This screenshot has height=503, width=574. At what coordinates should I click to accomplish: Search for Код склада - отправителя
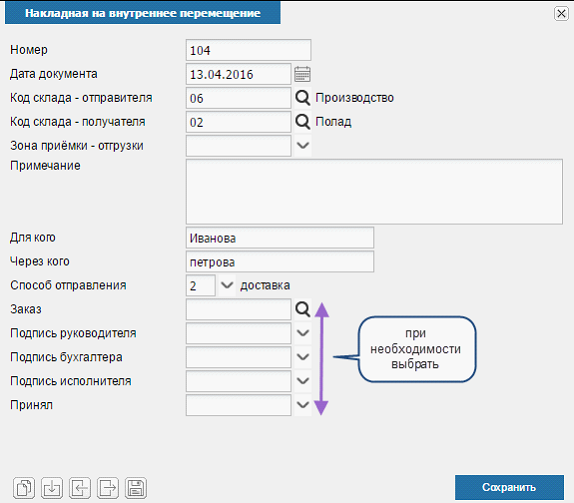[303, 98]
